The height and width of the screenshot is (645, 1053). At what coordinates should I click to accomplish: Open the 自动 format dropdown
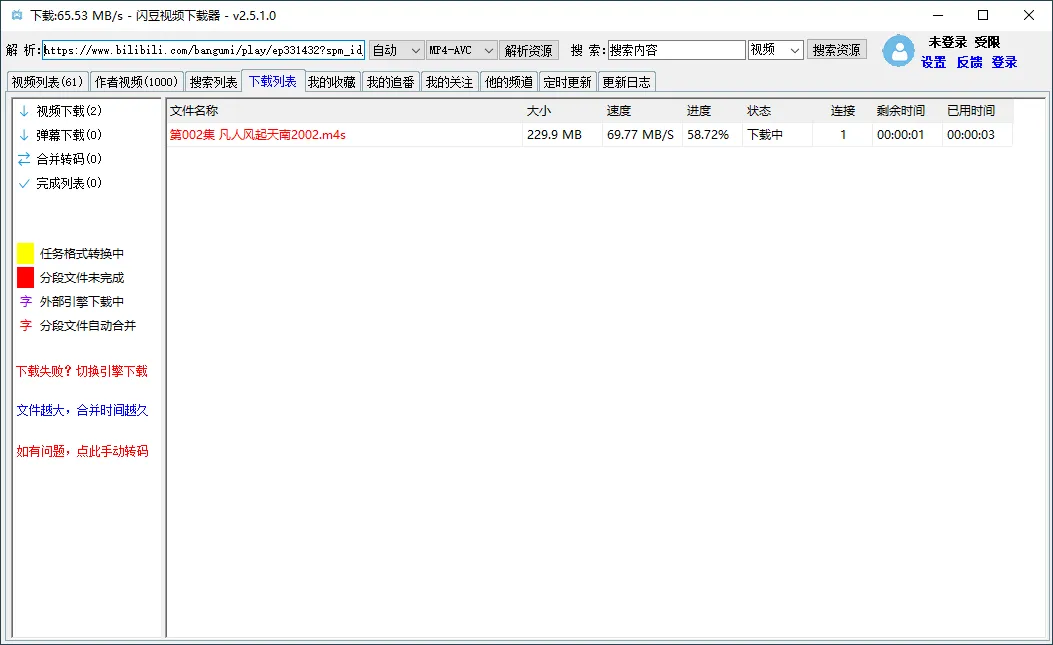point(395,49)
